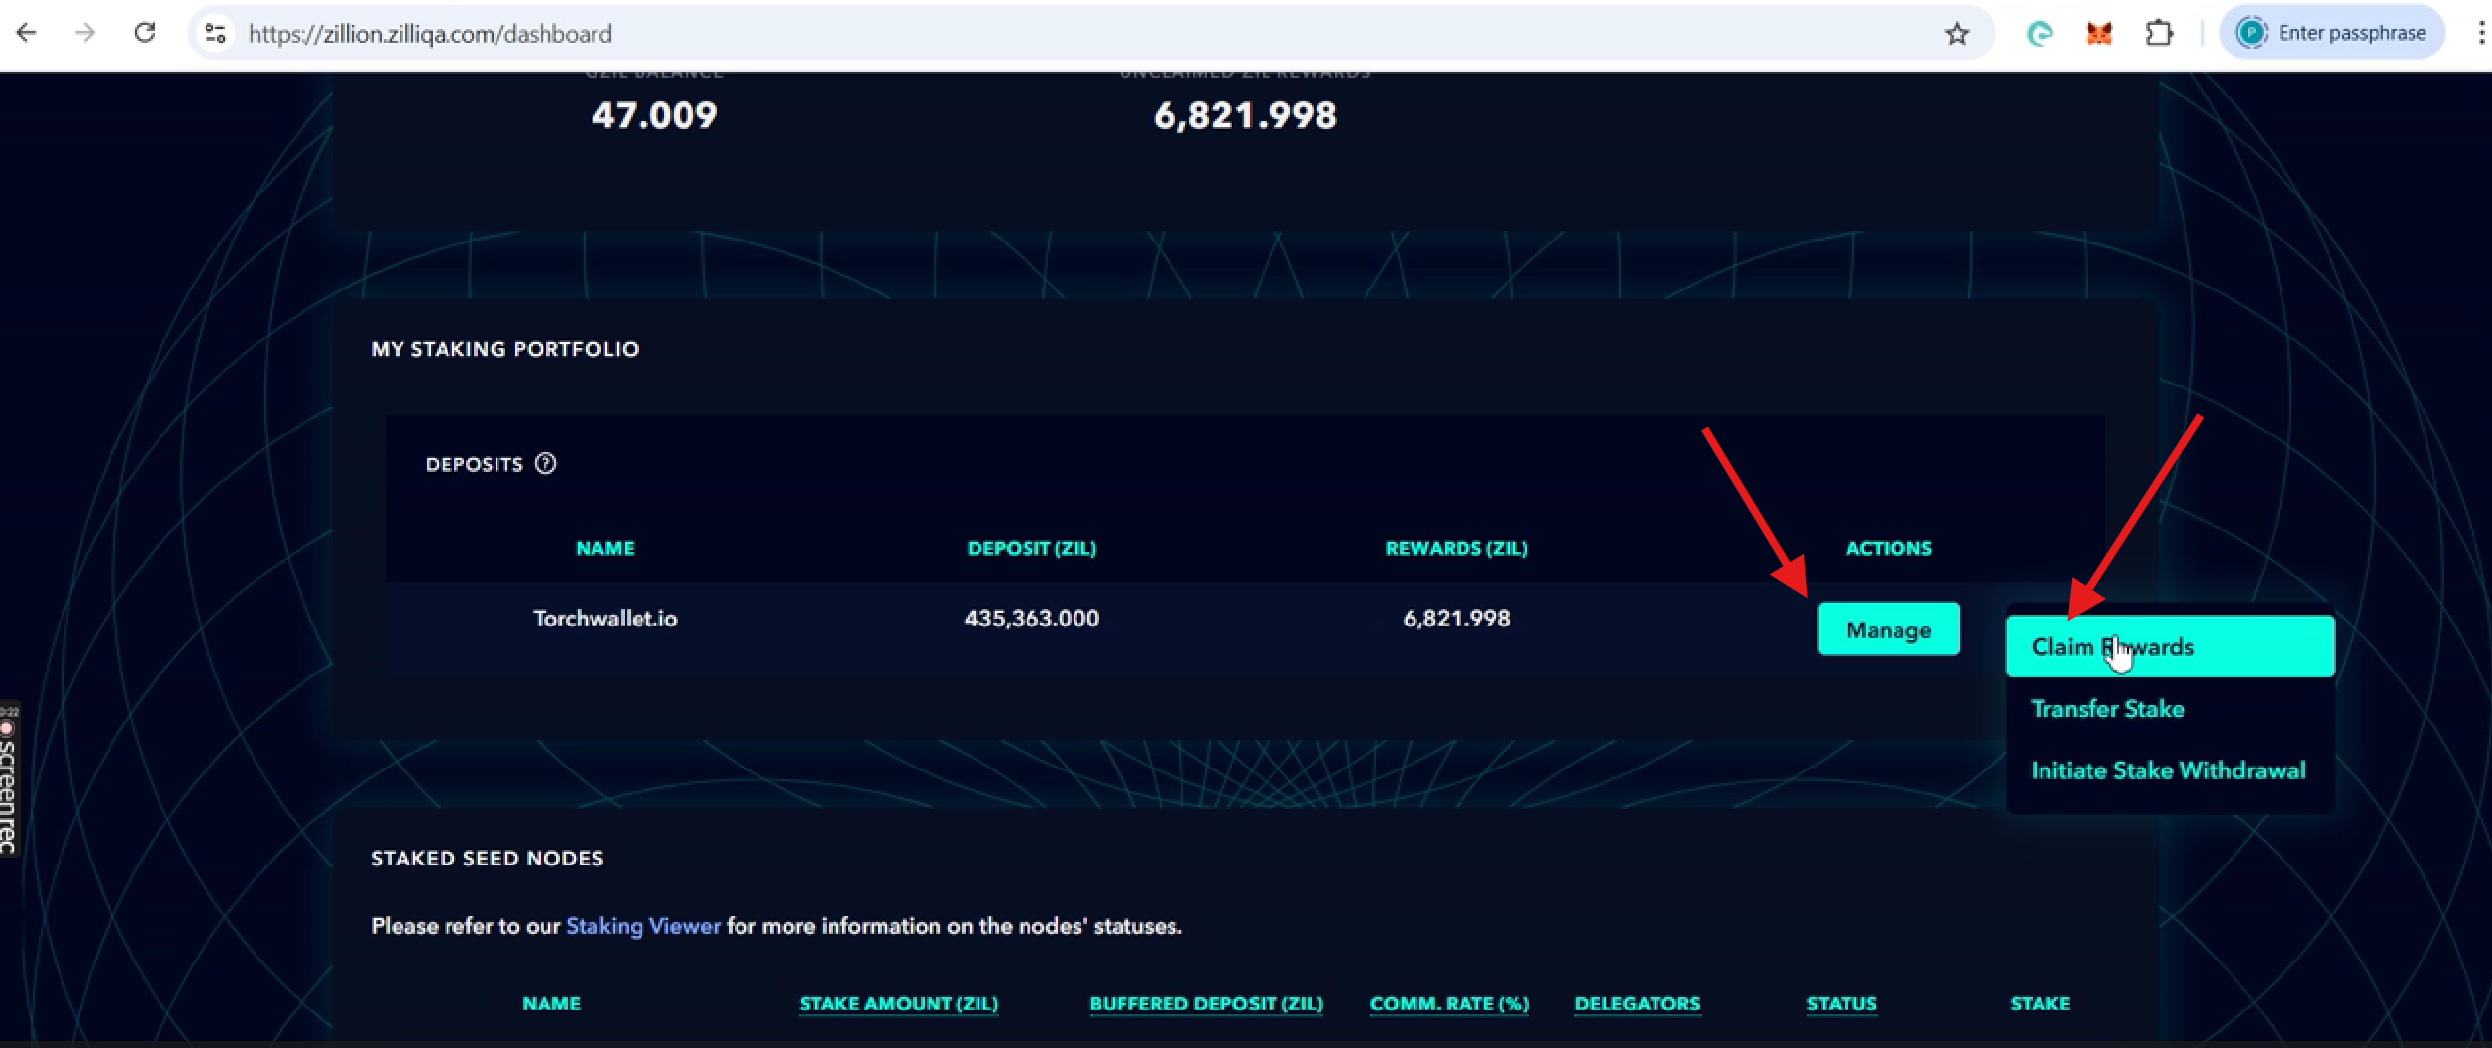This screenshot has width=2492, height=1048.
Task: Click the screenrec recording tab at left edge
Action: pos(9,779)
